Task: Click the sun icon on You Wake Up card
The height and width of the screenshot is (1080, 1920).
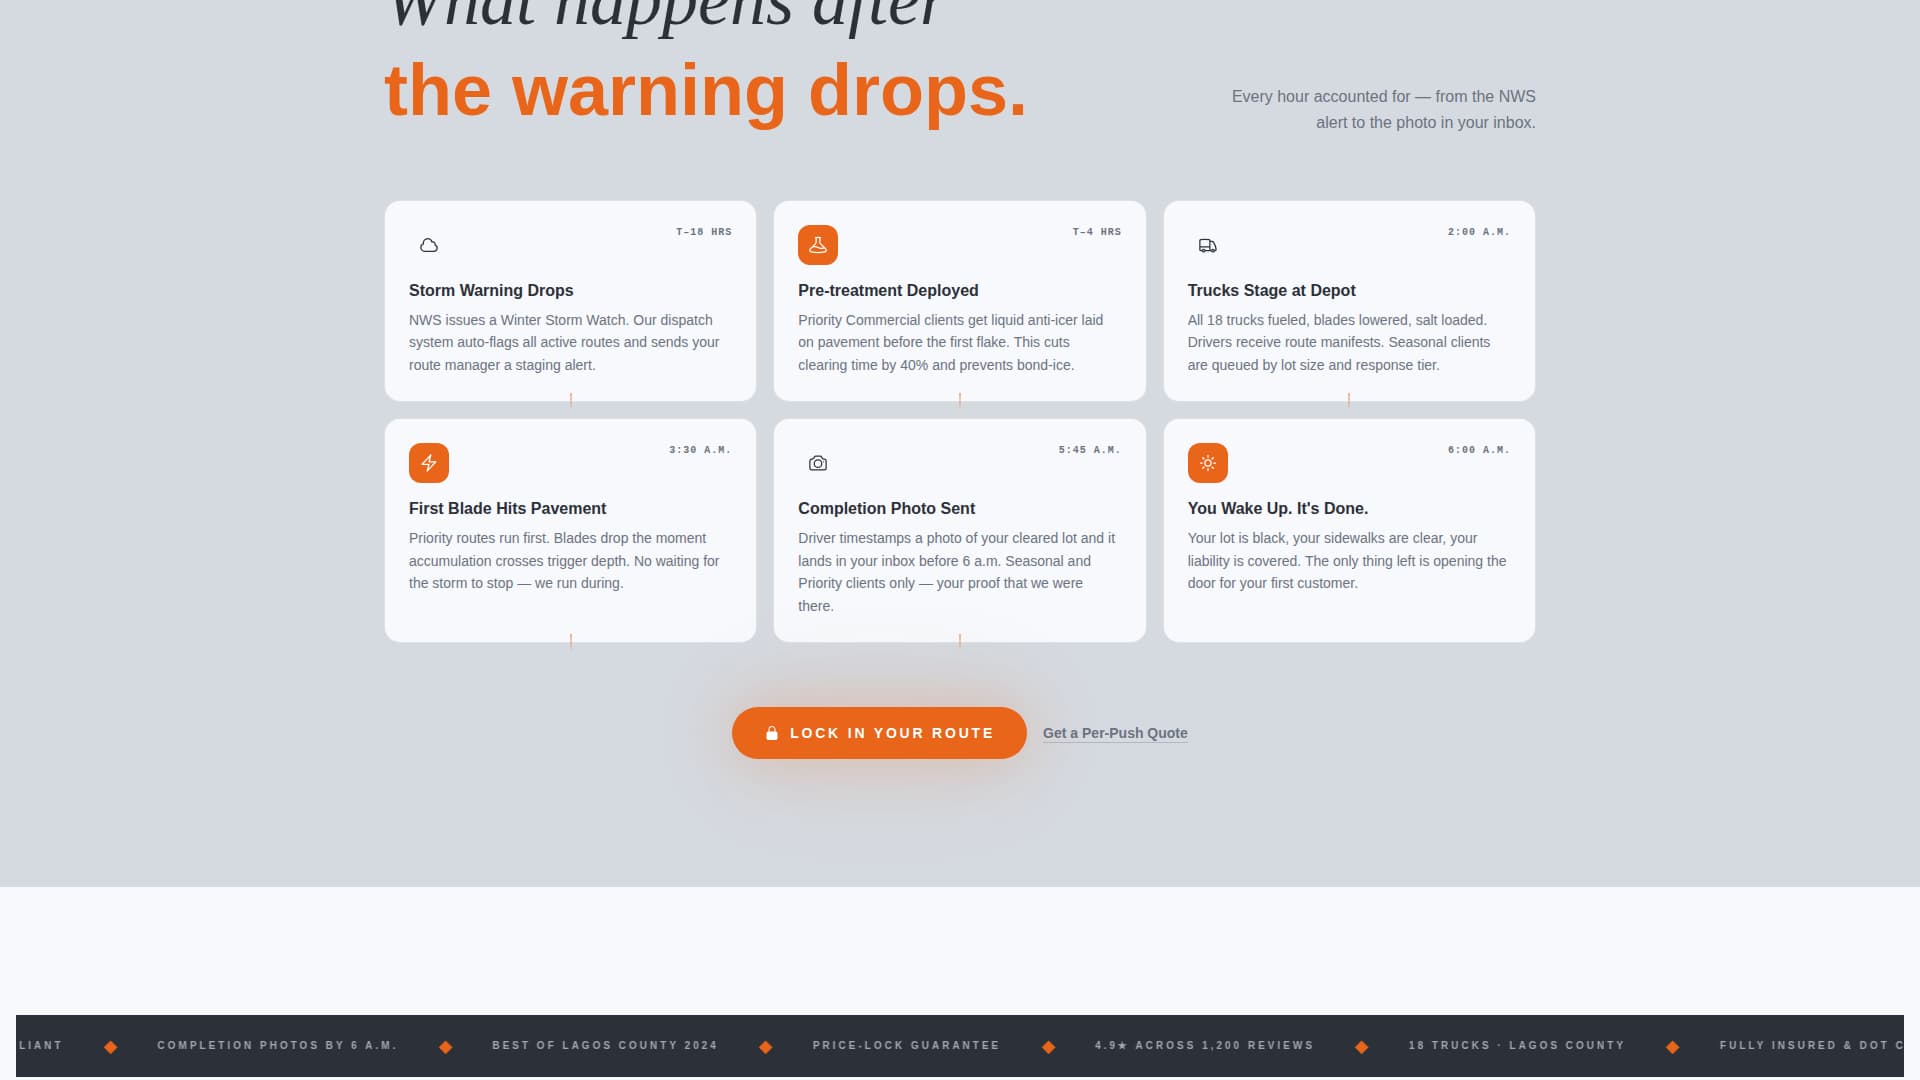Action: [1207, 463]
